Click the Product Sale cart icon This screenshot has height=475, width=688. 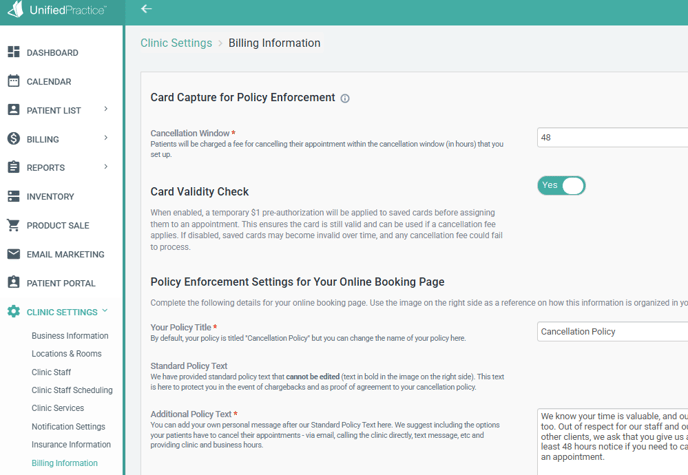(14, 225)
